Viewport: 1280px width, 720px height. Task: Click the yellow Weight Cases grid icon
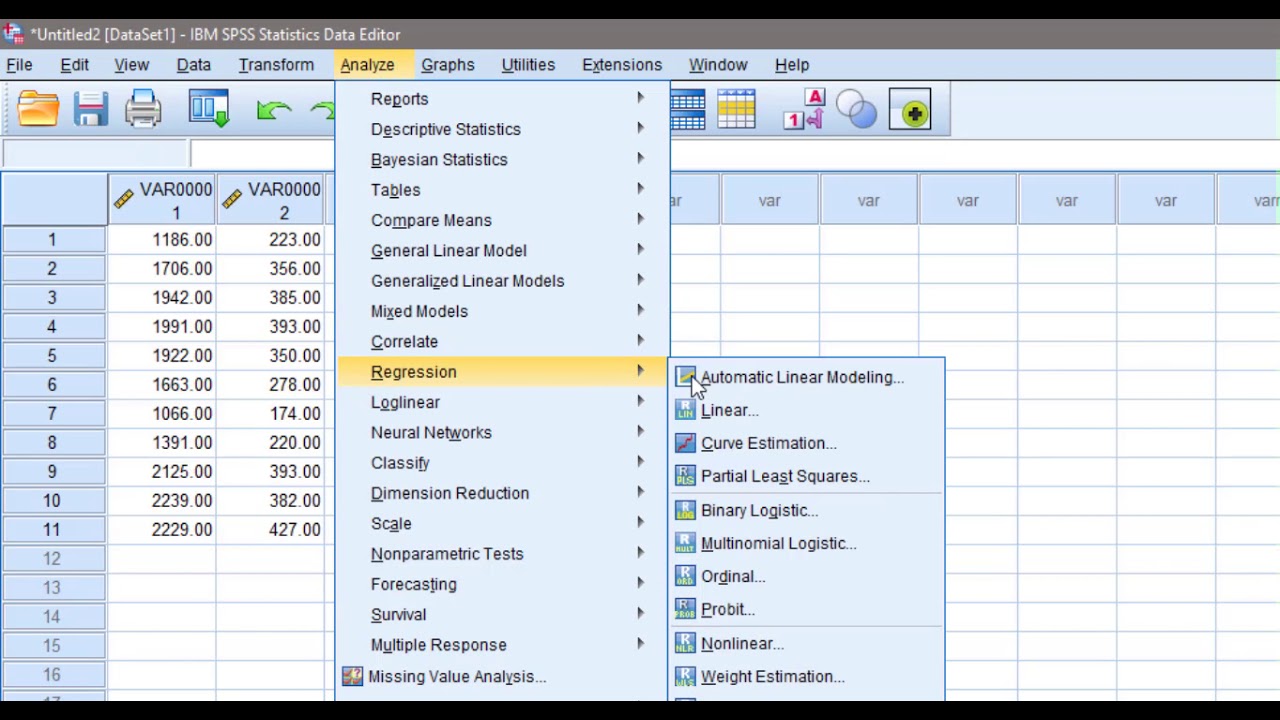point(736,110)
